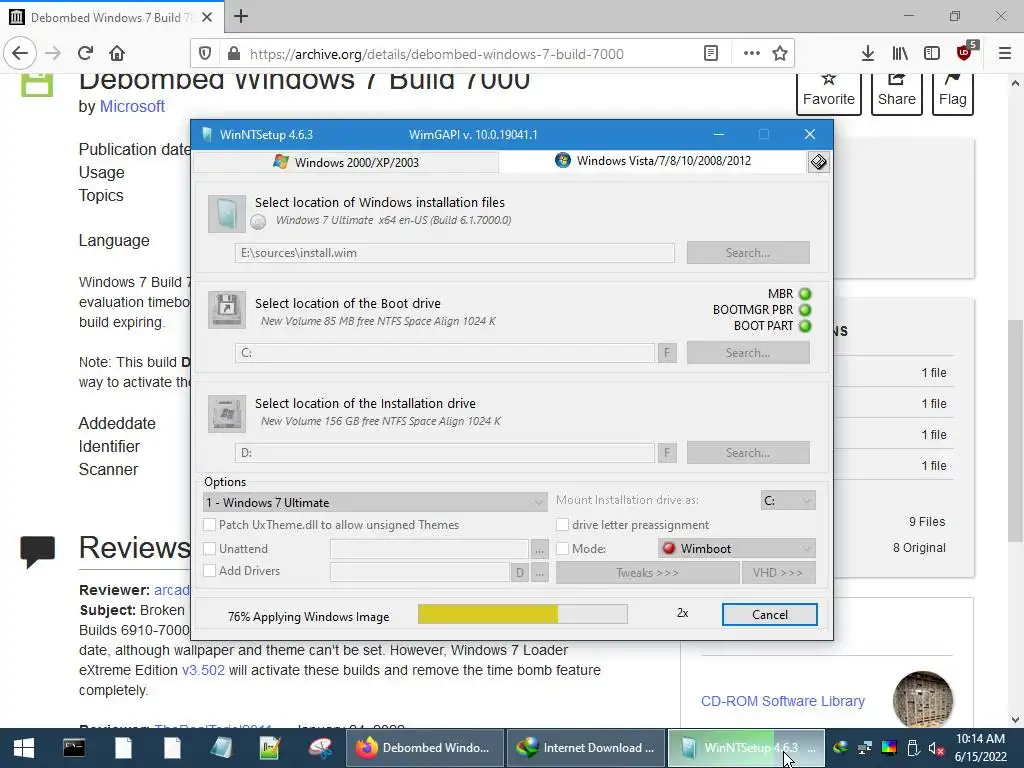The image size is (1024, 768).
Task: Open the Mount Installation drive letter dropdown
Action: [x=788, y=501]
